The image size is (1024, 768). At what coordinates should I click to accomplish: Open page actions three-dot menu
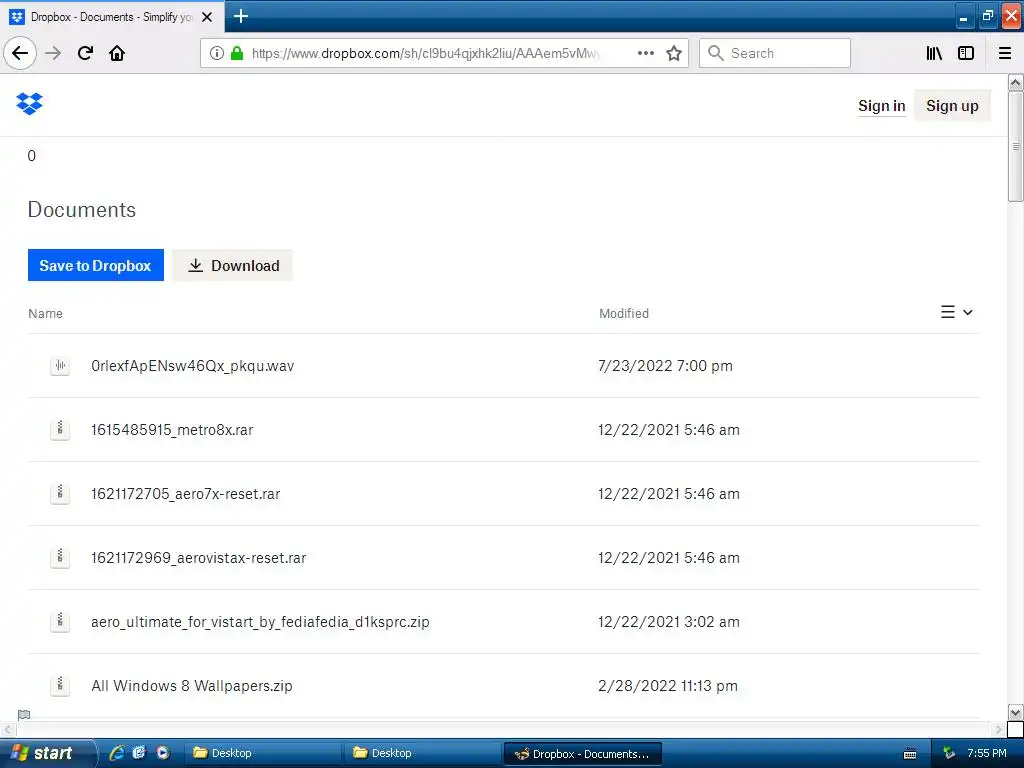(645, 53)
